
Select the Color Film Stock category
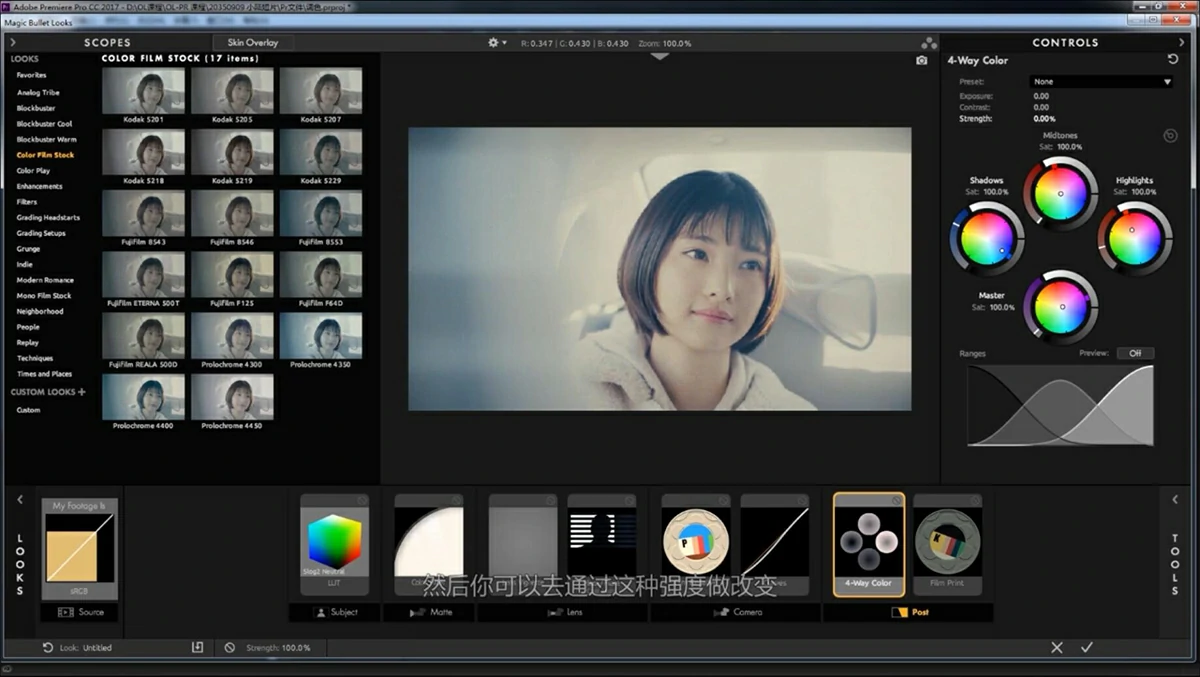pos(45,155)
